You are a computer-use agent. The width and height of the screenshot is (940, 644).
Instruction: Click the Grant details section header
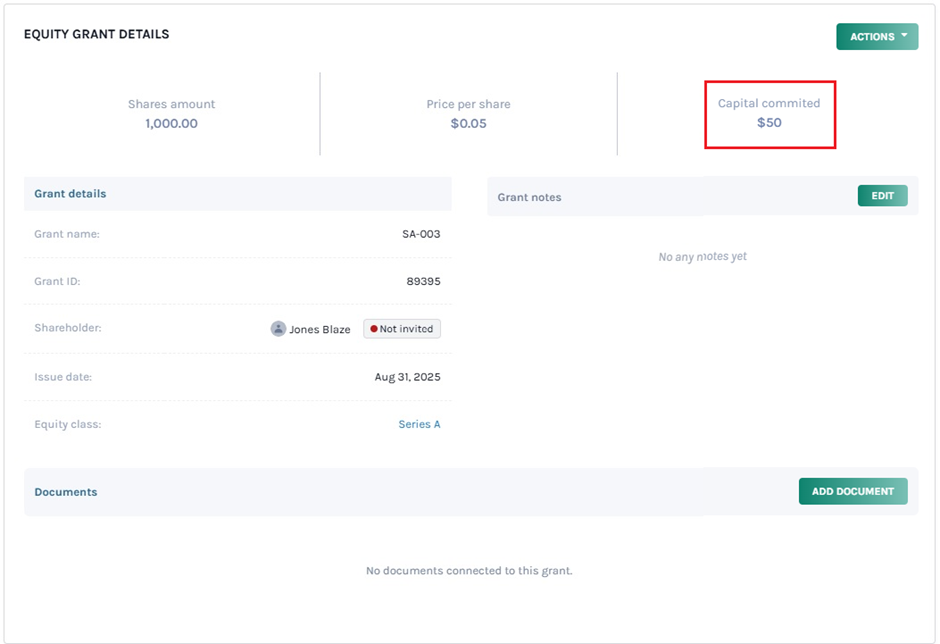tap(70, 194)
